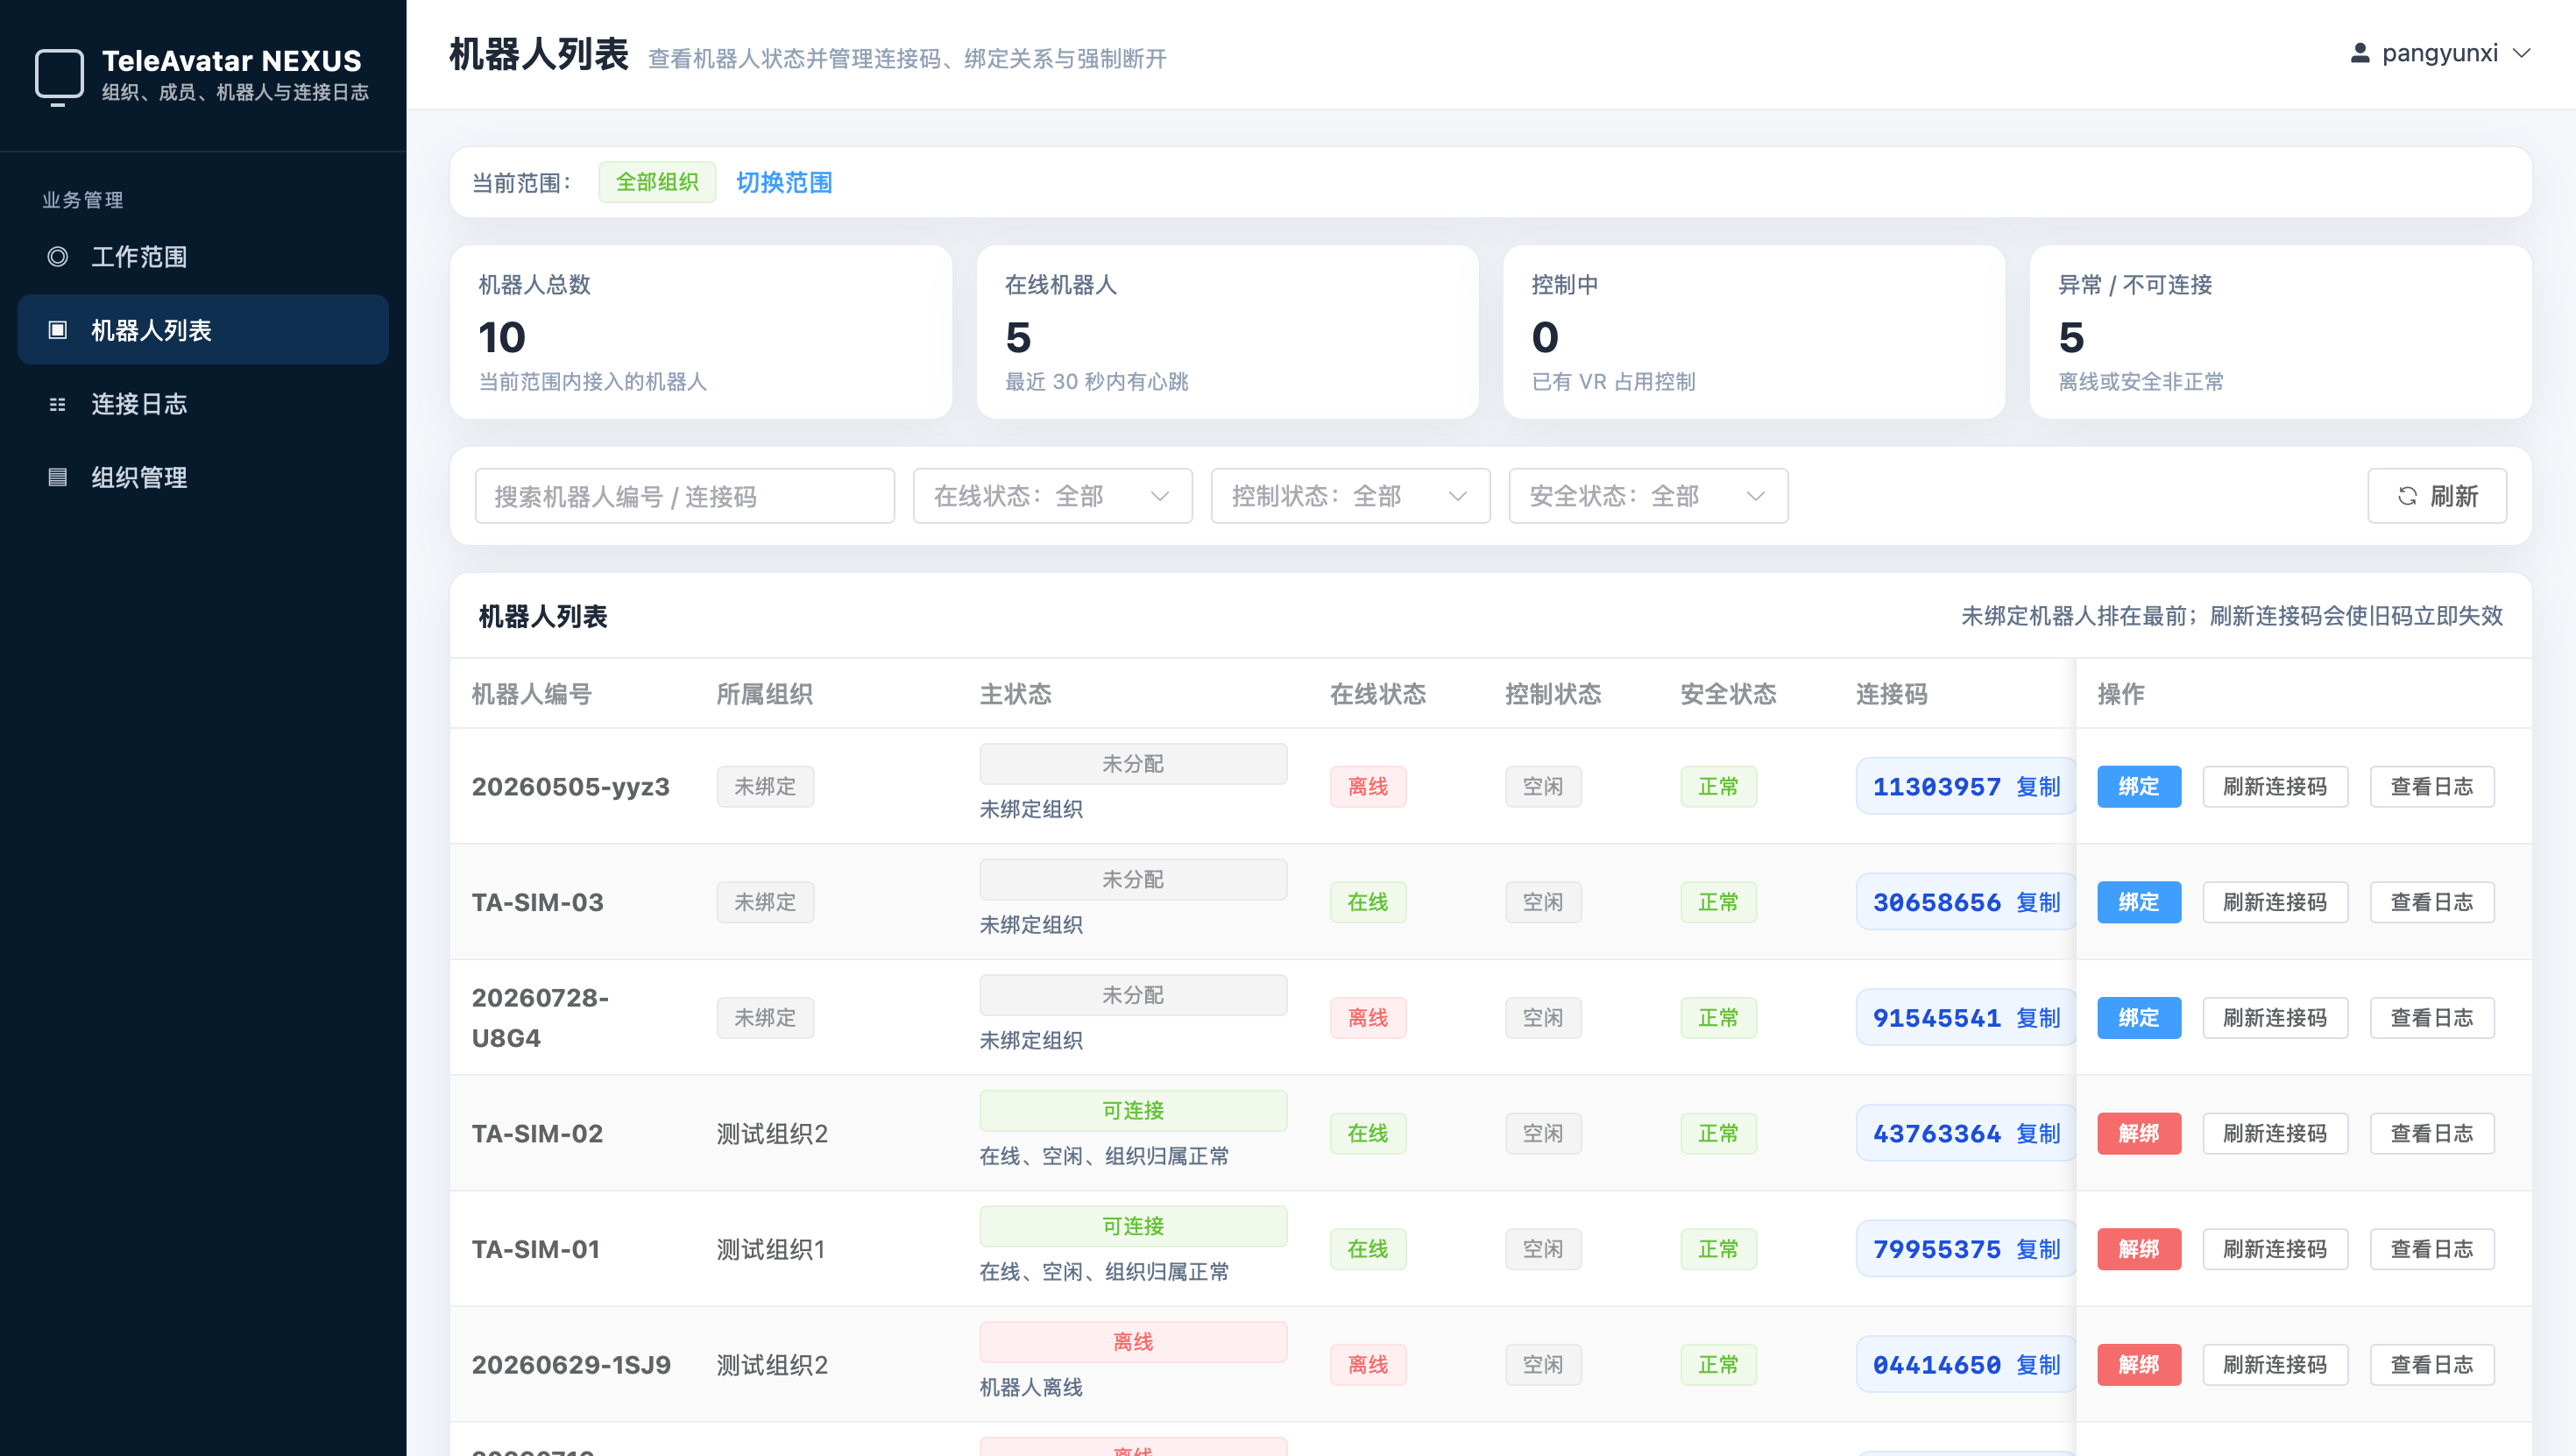Click the 全部组织 scope tag
This screenshot has height=1456, width=2576.
(657, 183)
